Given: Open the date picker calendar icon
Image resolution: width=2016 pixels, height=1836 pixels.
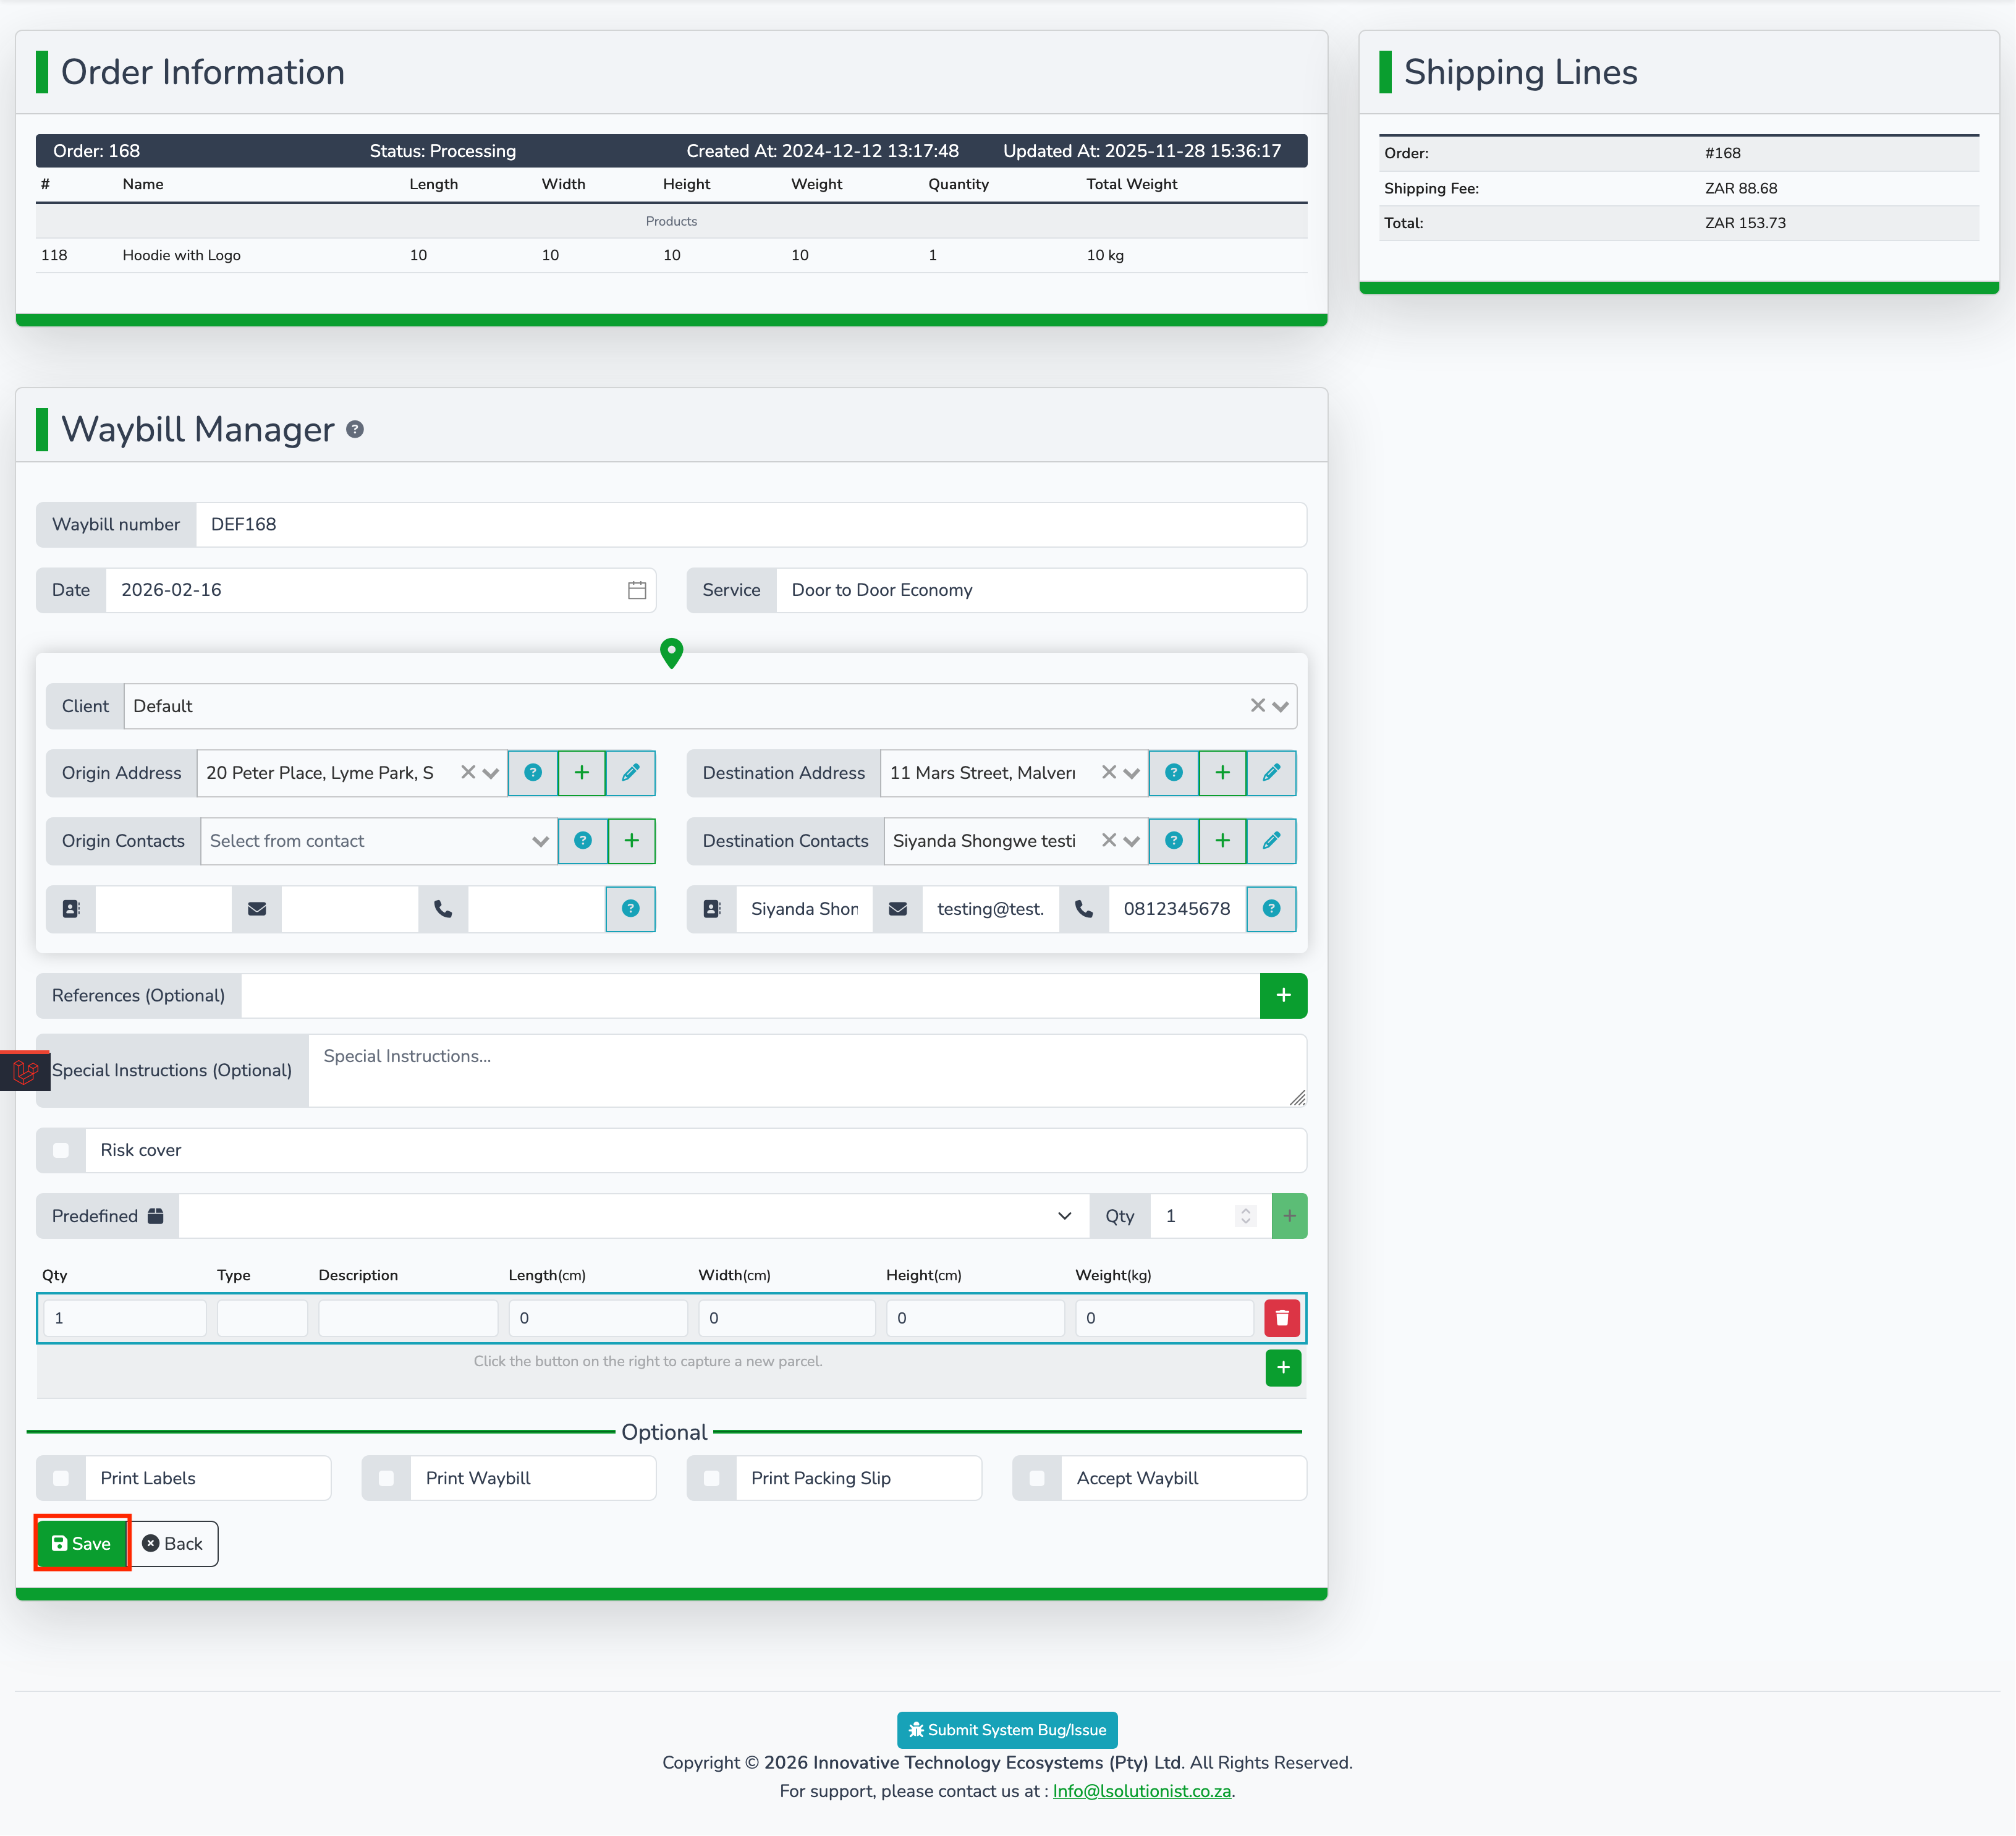Looking at the screenshot, I should pyautogui.click(x=637, y=590).
